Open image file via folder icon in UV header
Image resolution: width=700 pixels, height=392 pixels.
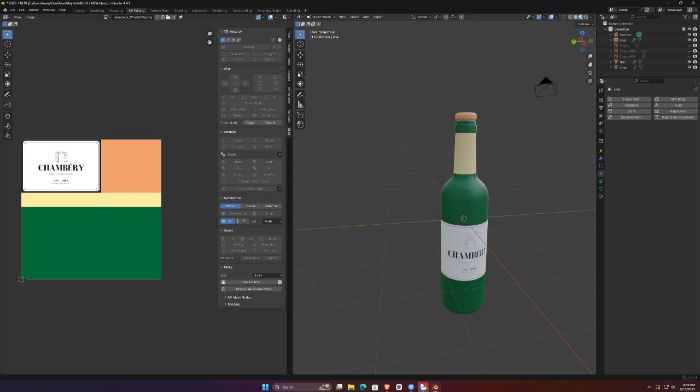168,17
